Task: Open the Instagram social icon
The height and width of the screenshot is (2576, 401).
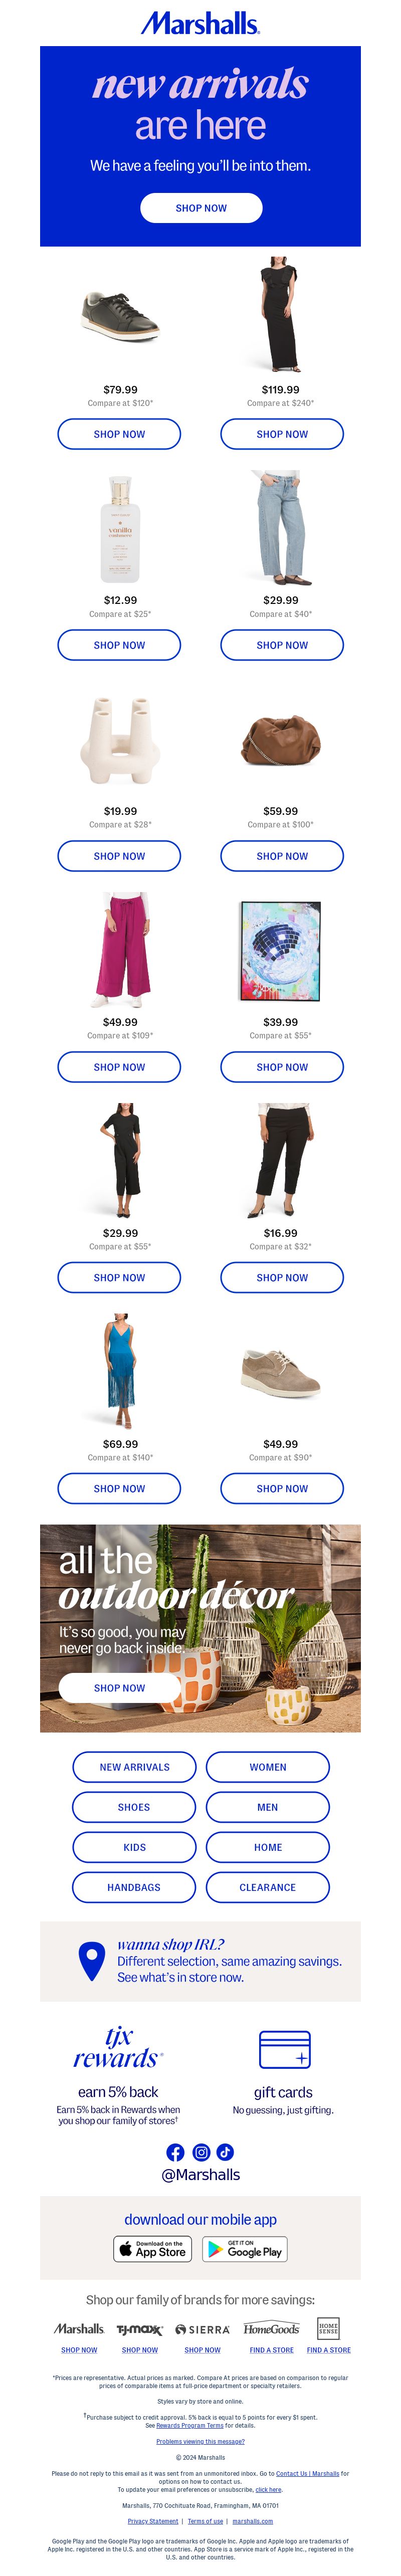Action: pyautogui.click(x=201, y=2152)
